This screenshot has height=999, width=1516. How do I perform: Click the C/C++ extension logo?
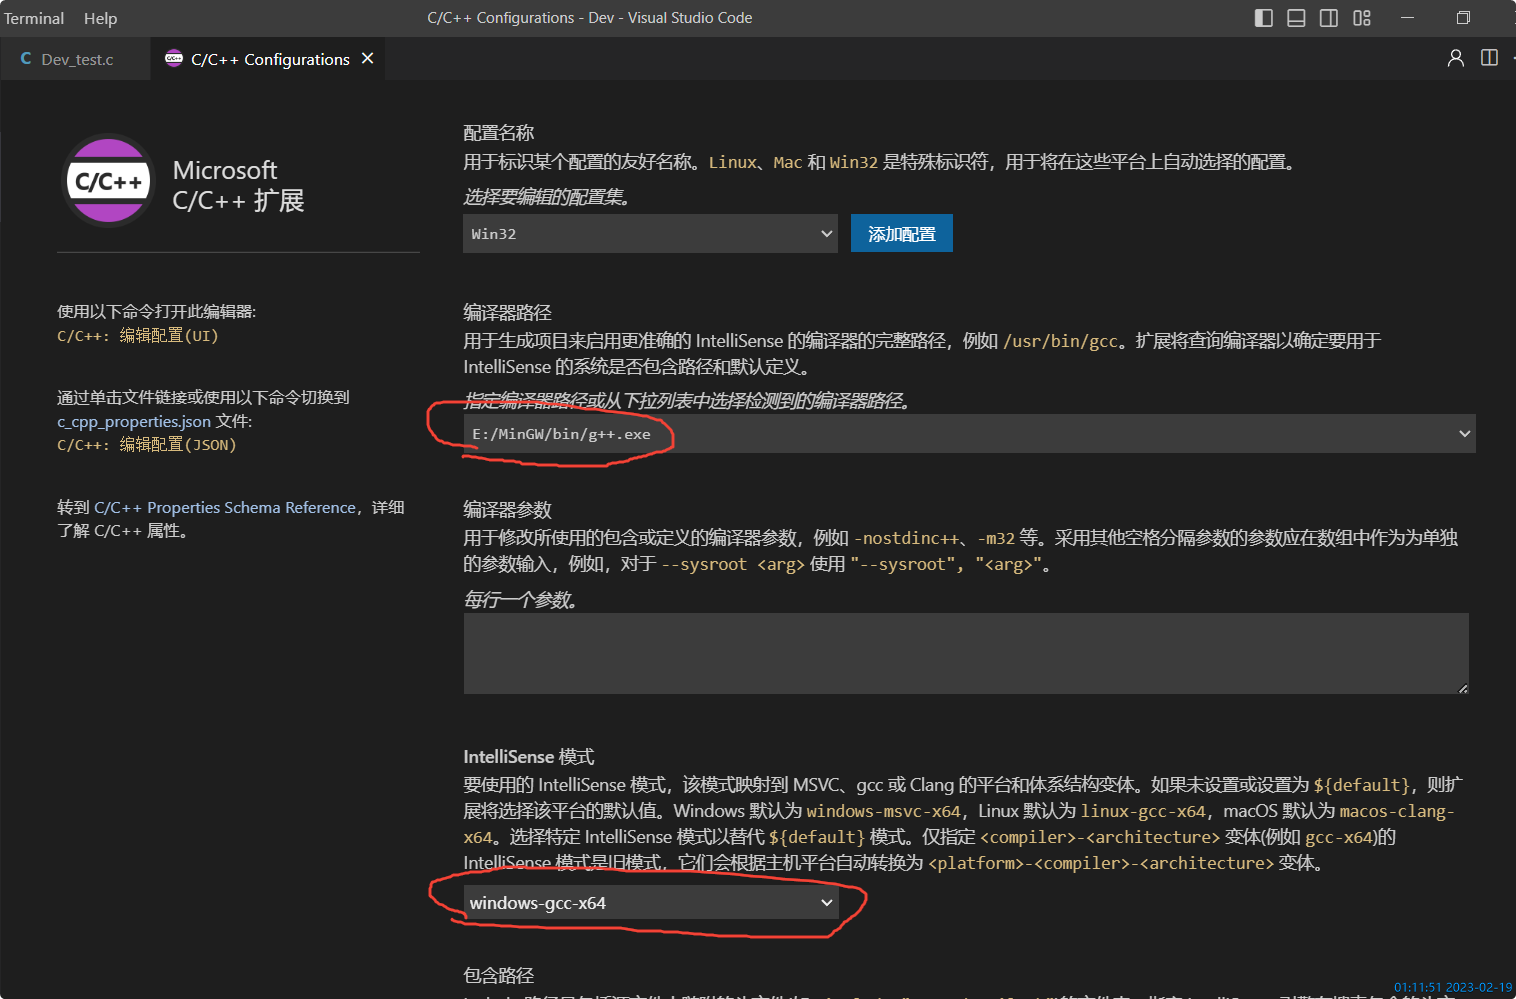tap(108, 181)
